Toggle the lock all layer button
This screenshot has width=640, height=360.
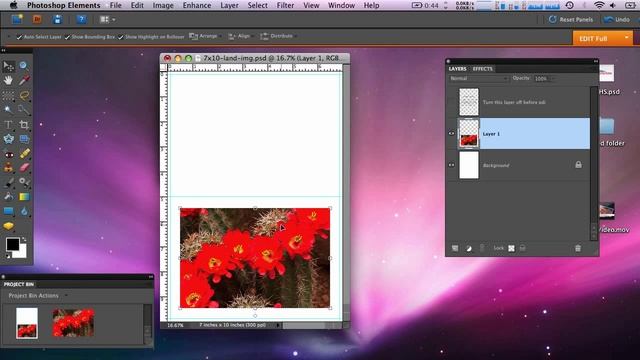tap(522, 248)
